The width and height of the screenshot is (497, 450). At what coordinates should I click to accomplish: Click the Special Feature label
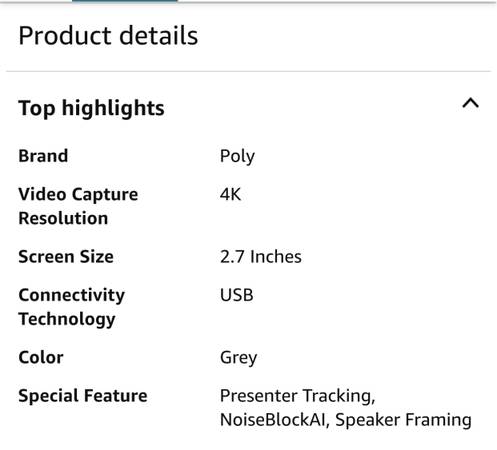tap(83, 396)
